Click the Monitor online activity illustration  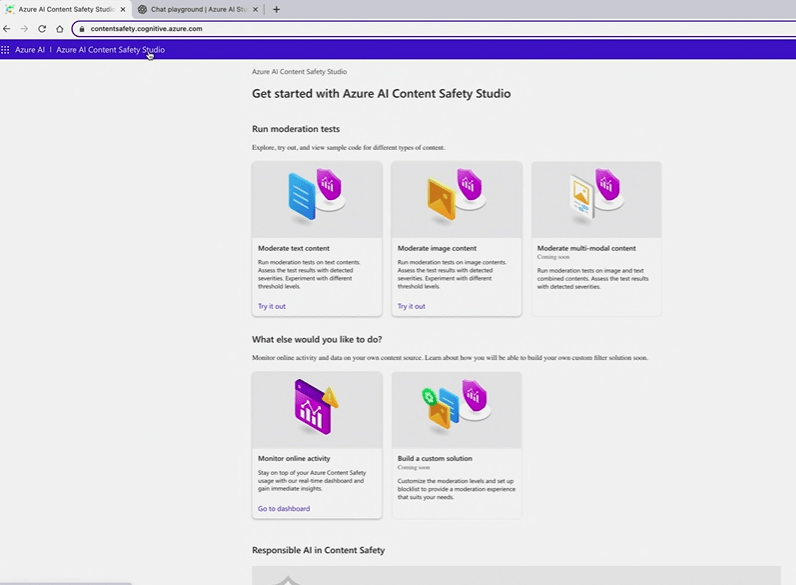[x=316, y=409]
